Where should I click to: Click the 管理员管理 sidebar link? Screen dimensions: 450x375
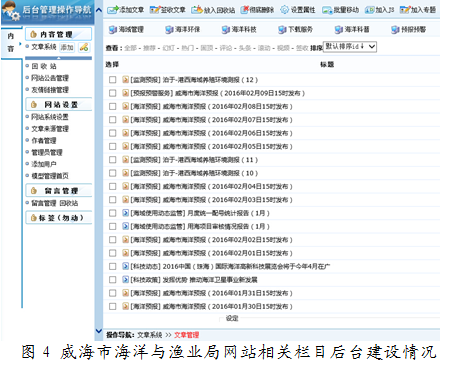pos(47,152)
